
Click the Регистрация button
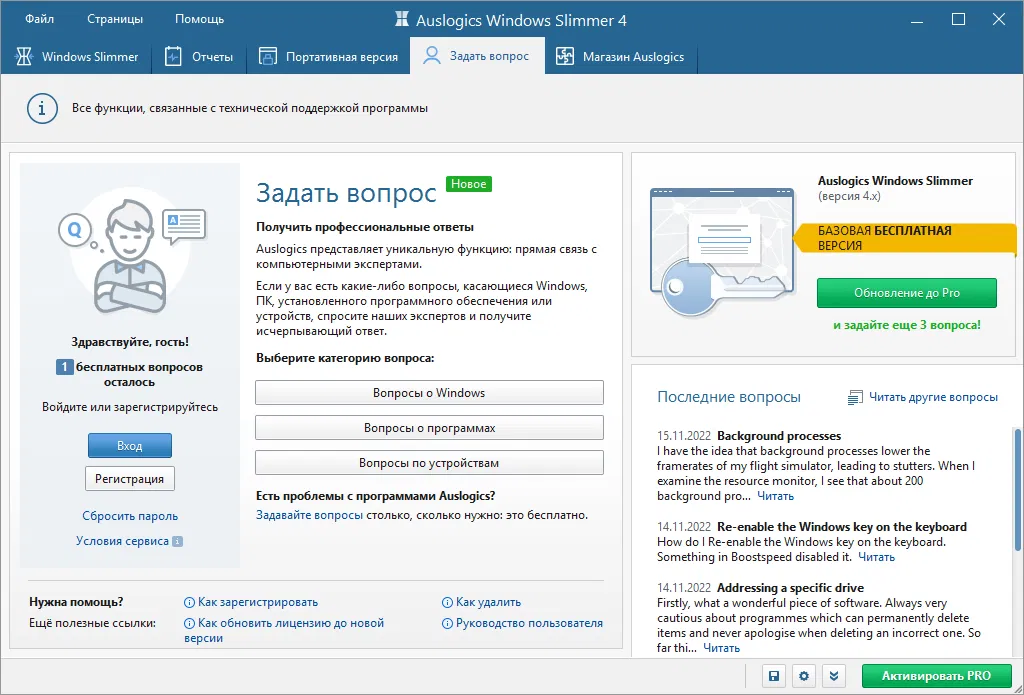tap(130, 479)
